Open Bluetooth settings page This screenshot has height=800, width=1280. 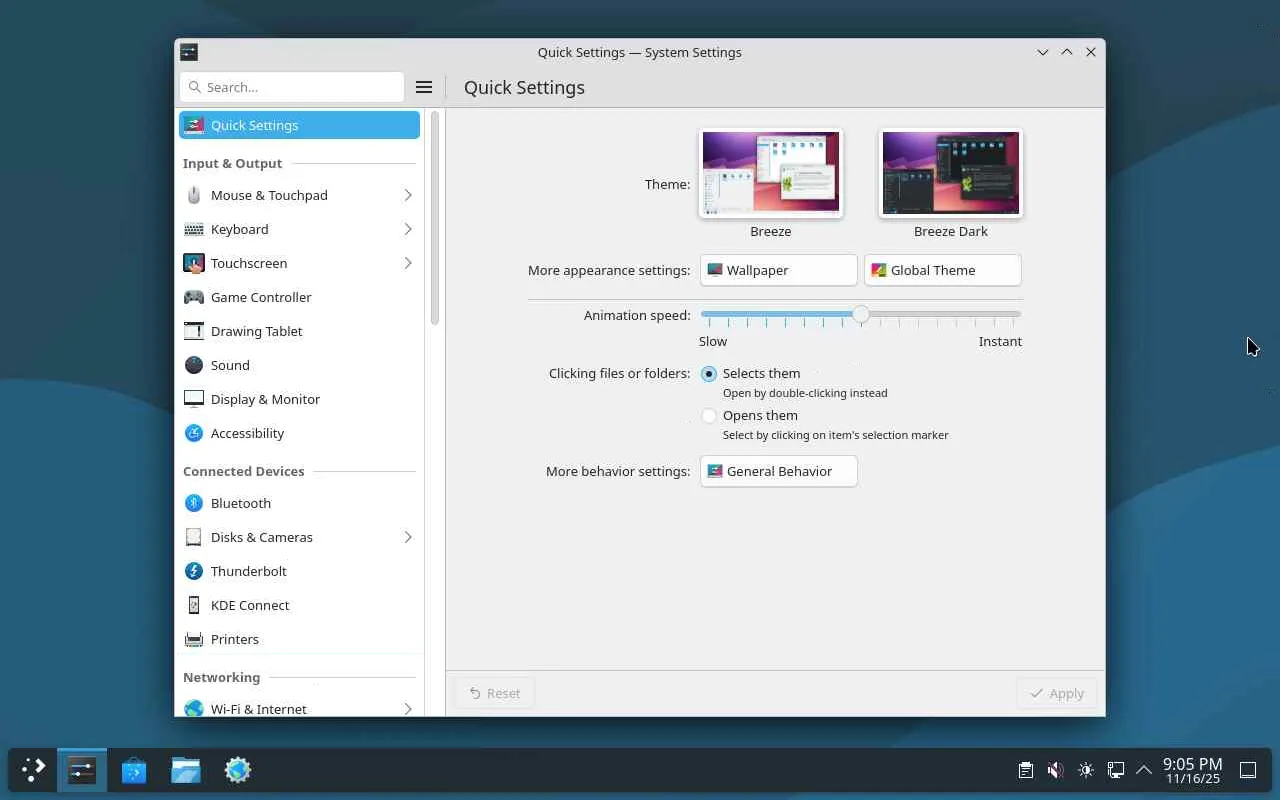pyautogui.click(x=299, y=503)
